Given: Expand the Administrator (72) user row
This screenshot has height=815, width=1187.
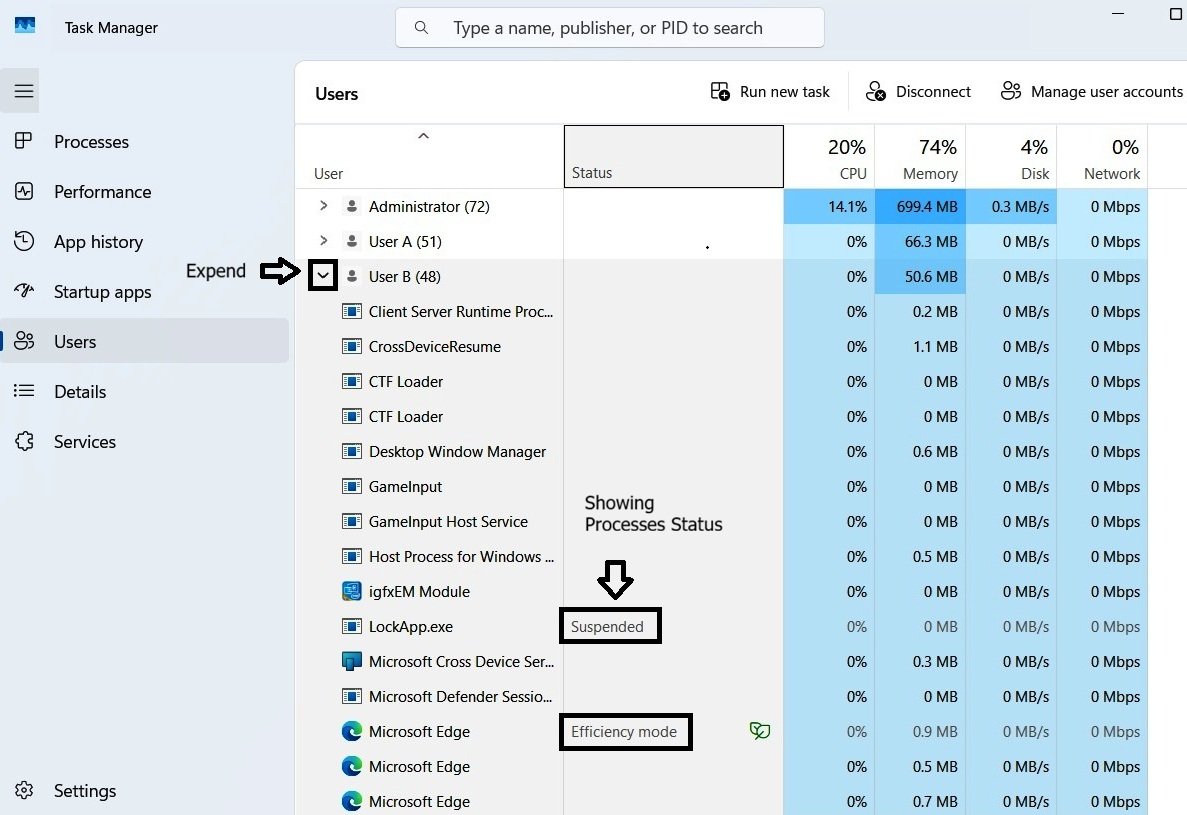Looking at the screenshot, I should (323, 206).
